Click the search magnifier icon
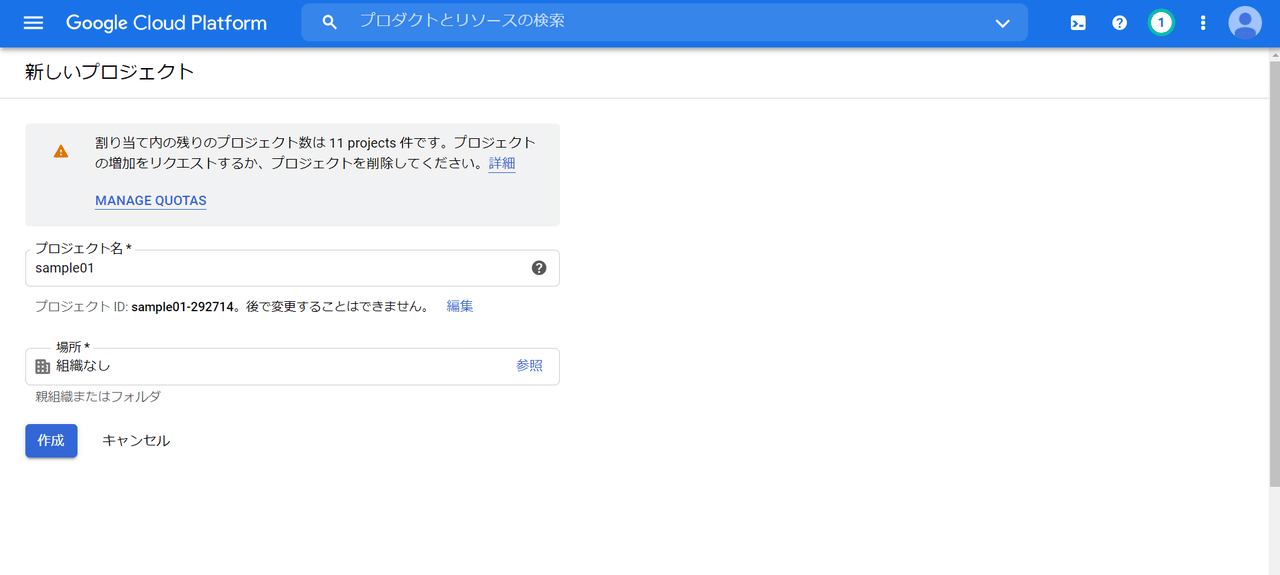1280x575 pixels. [330, 22]
